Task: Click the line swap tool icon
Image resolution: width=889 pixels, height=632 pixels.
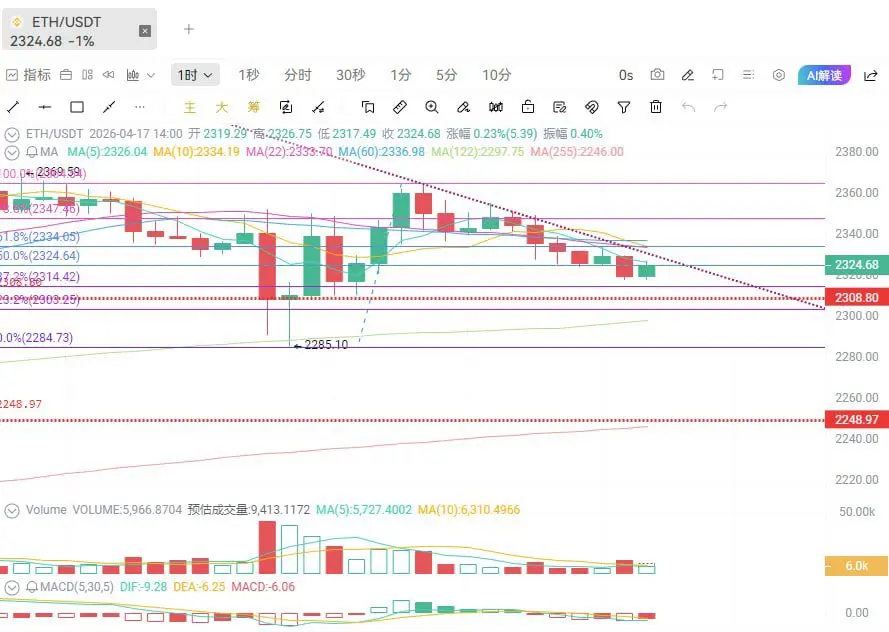Action: coord(319,107)
